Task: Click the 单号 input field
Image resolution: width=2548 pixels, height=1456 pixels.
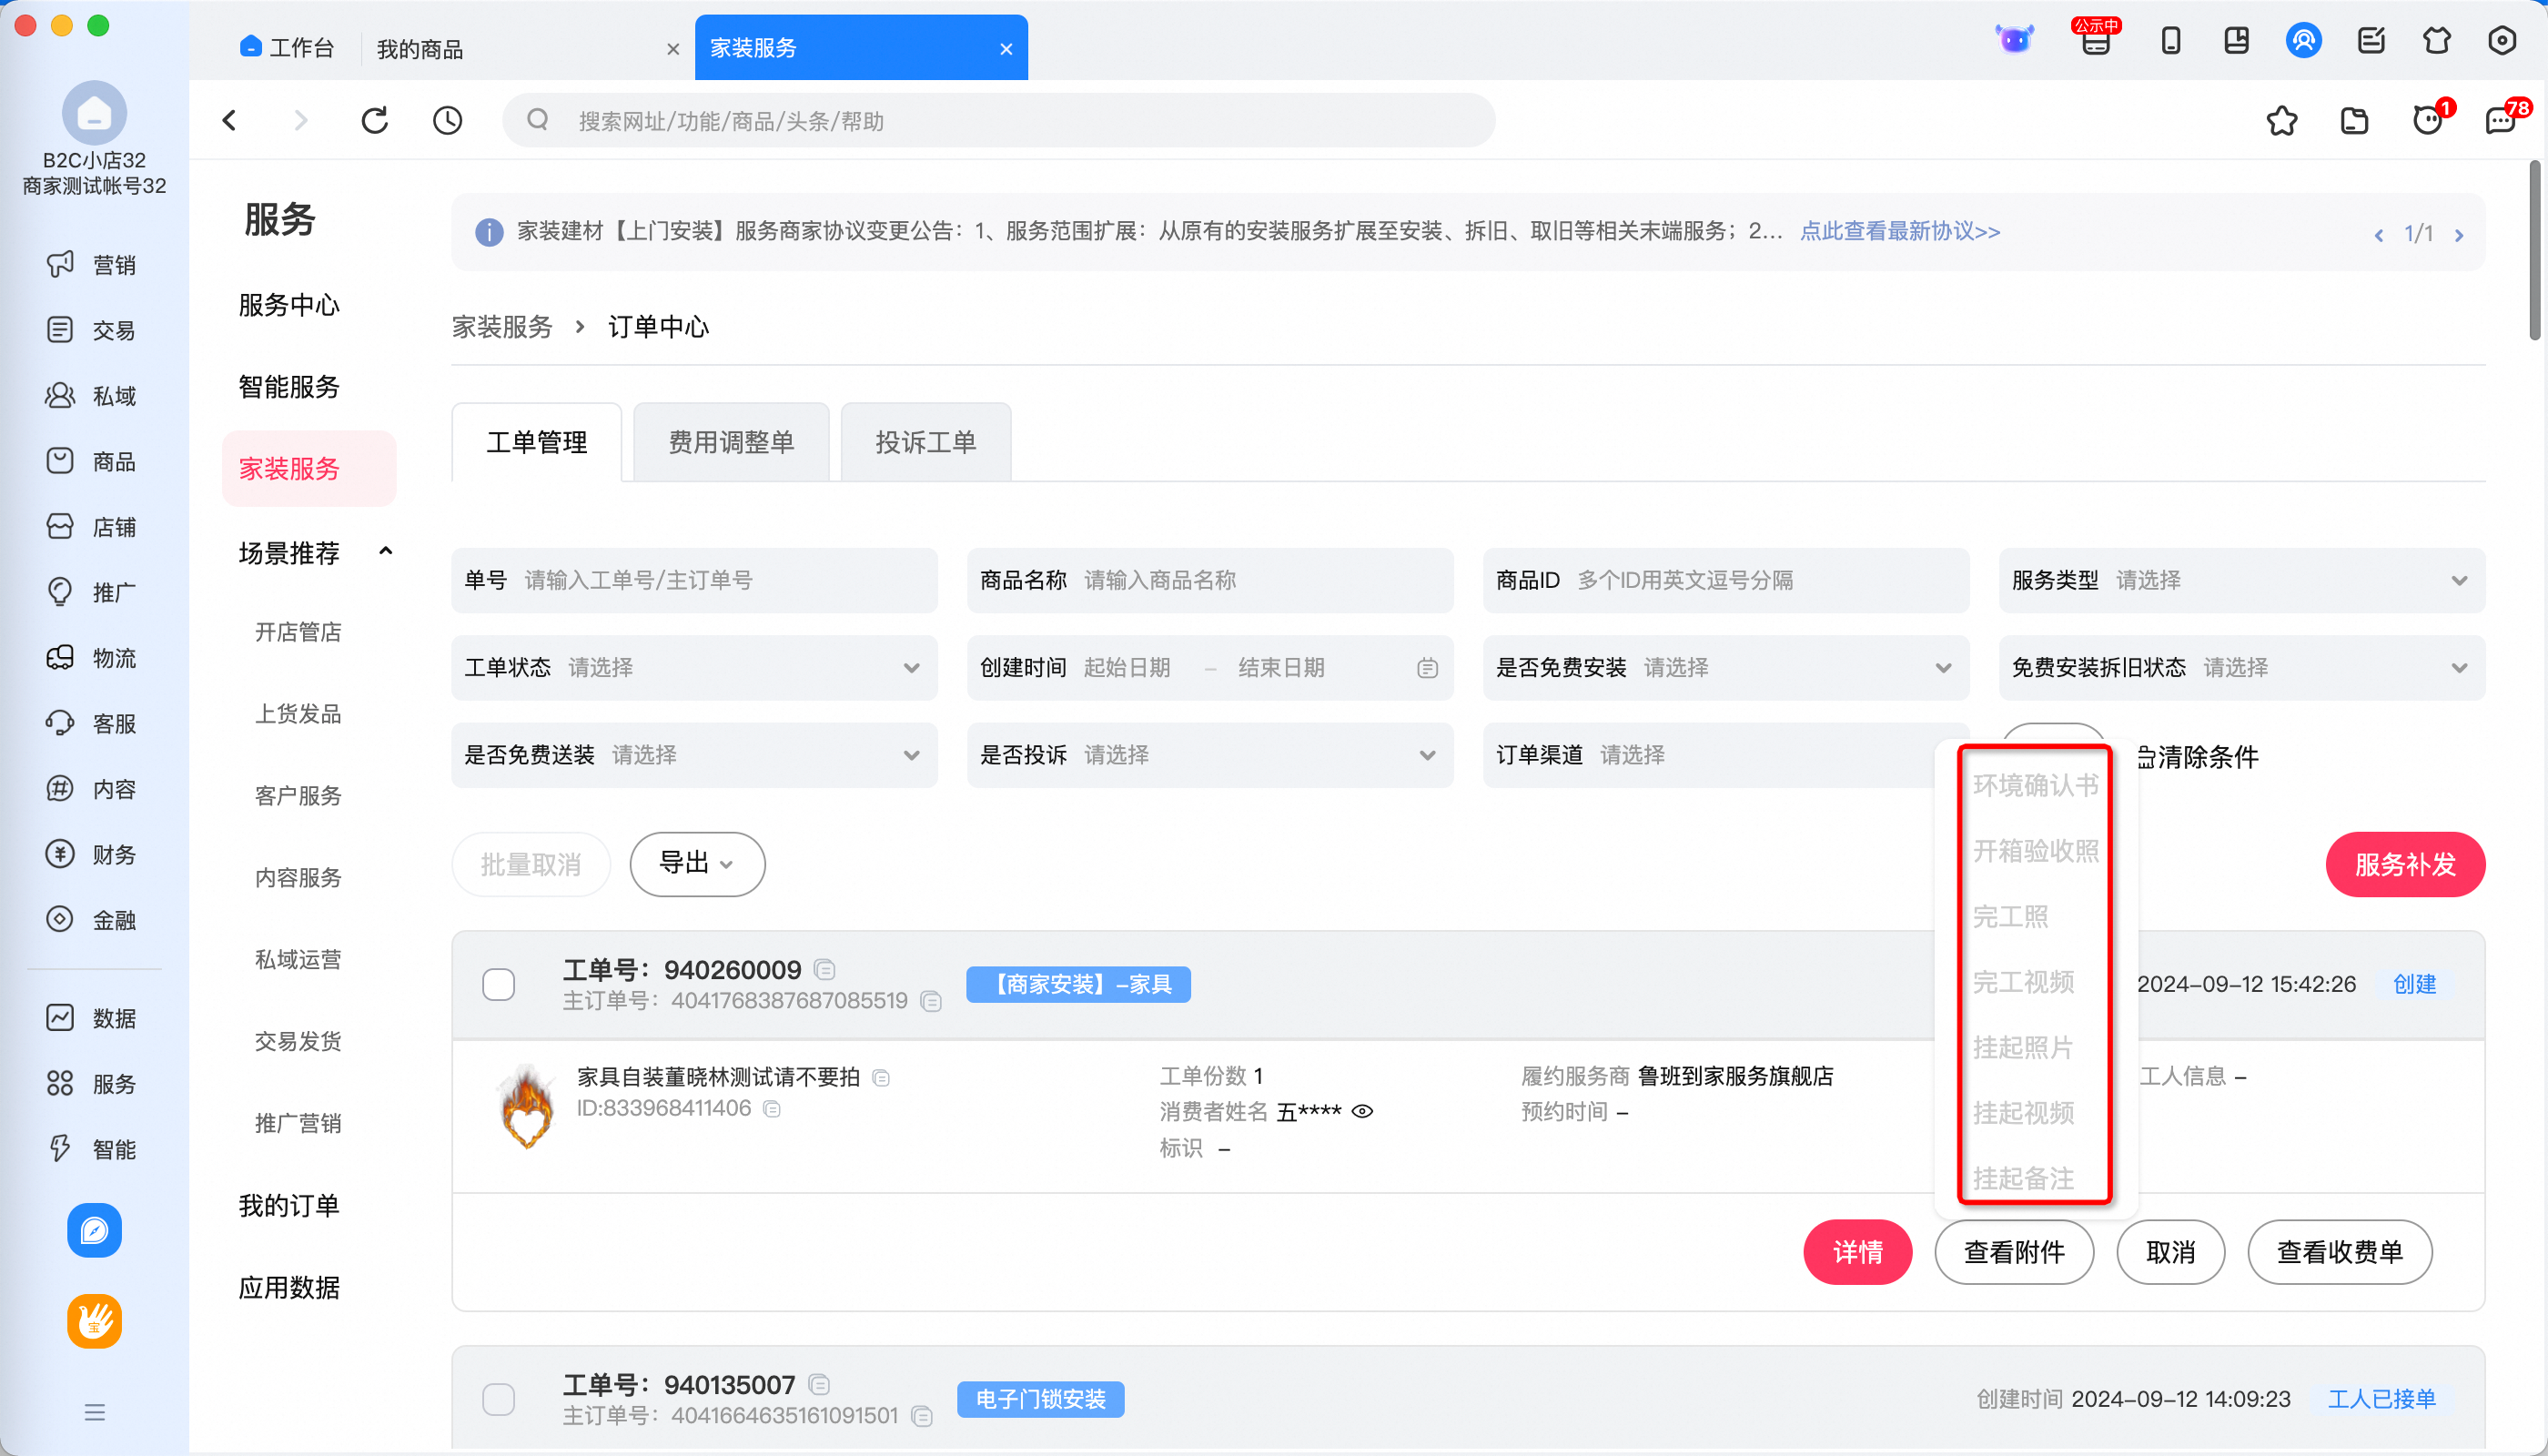Action: pos(694,580)
